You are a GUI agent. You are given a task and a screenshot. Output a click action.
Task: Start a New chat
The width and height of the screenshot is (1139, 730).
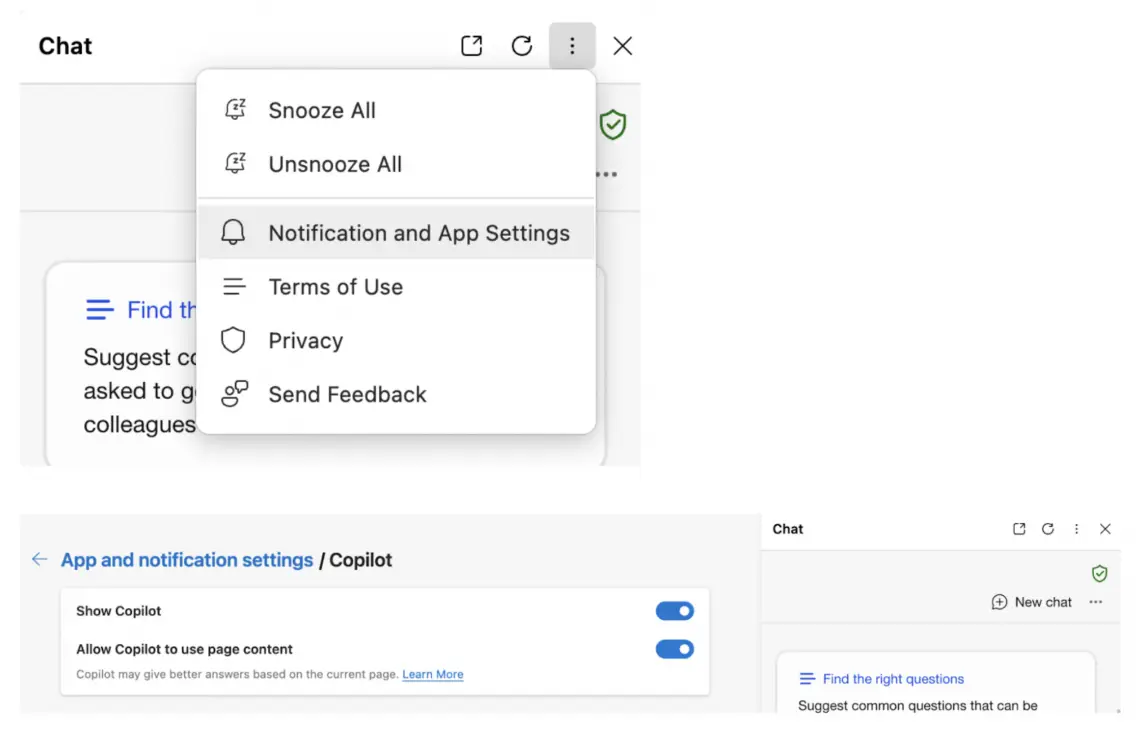[x=1031, y=602]
